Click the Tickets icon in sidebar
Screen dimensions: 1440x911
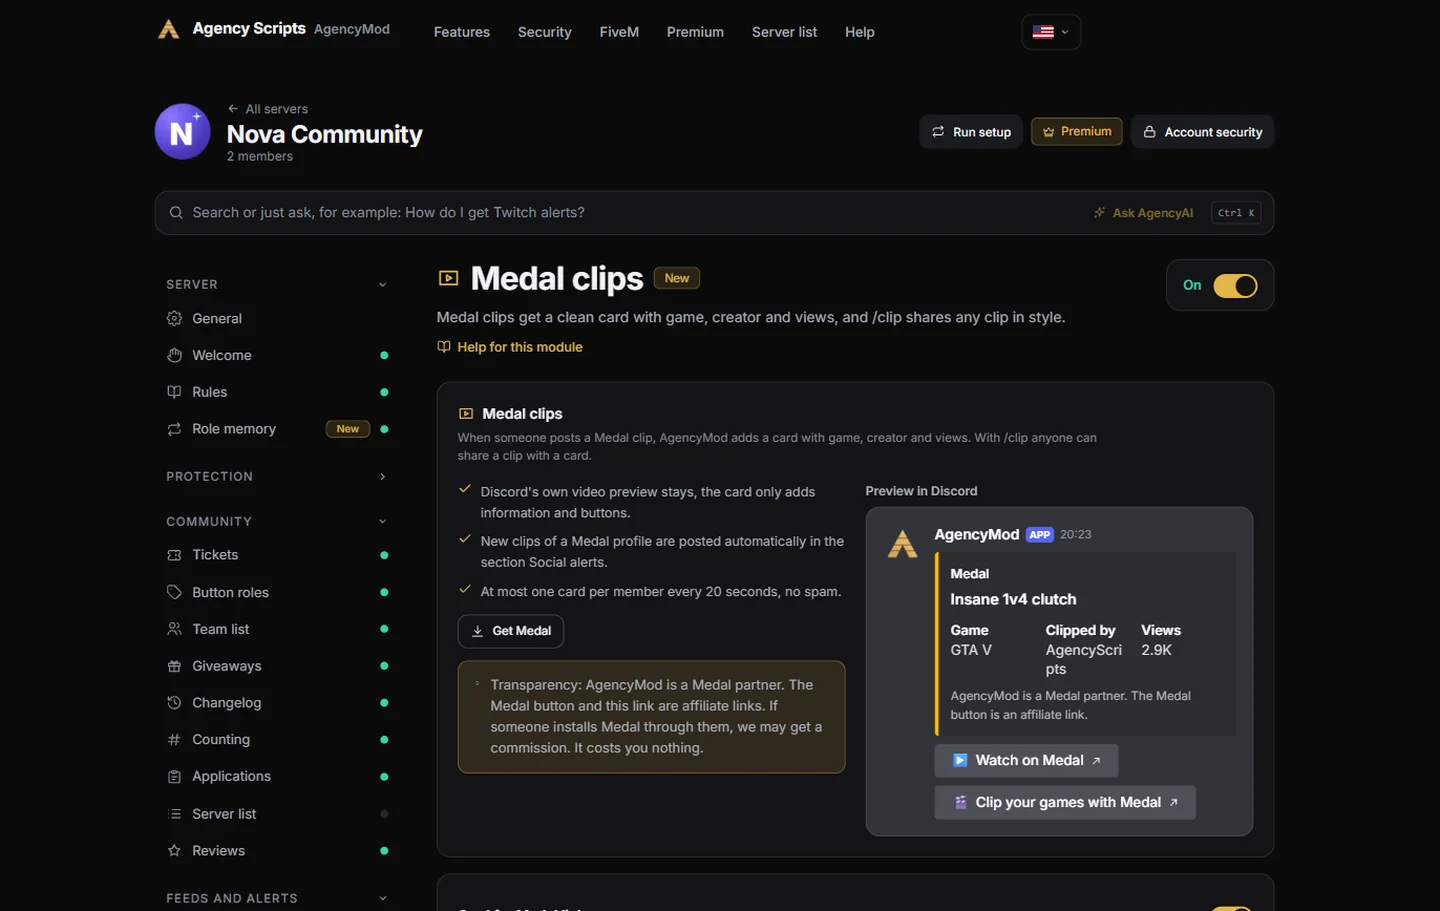pyautogui.click(x=174, y=555)
